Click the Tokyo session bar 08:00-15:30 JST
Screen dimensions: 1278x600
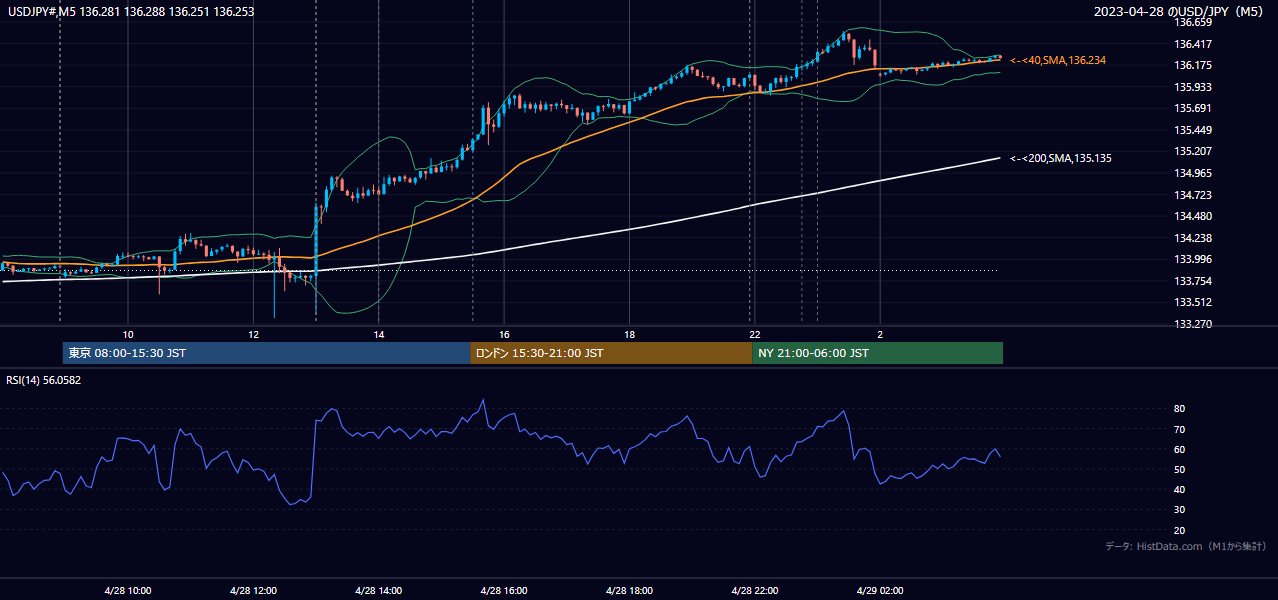pyautogui.click(x=266, y=353)
